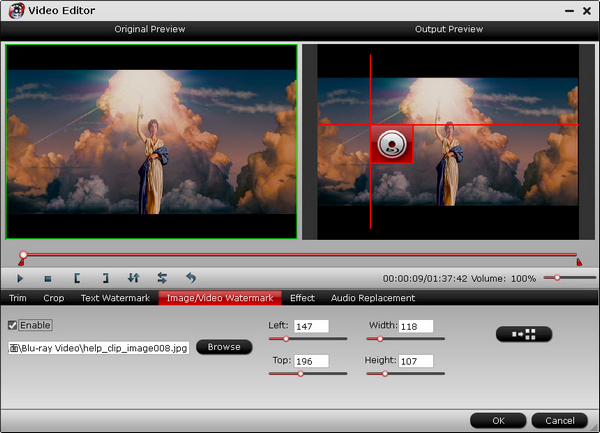Click the Video Editor app logo

[x=16, y=11]
